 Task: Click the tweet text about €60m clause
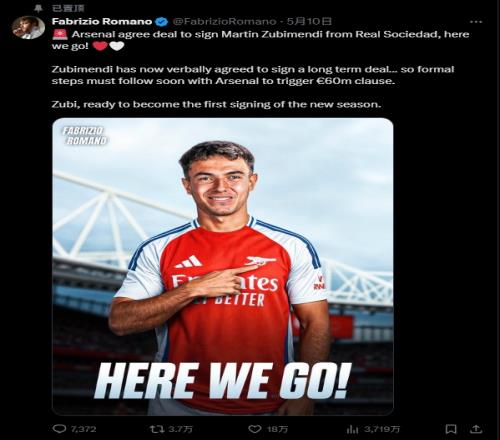point(253,75)
